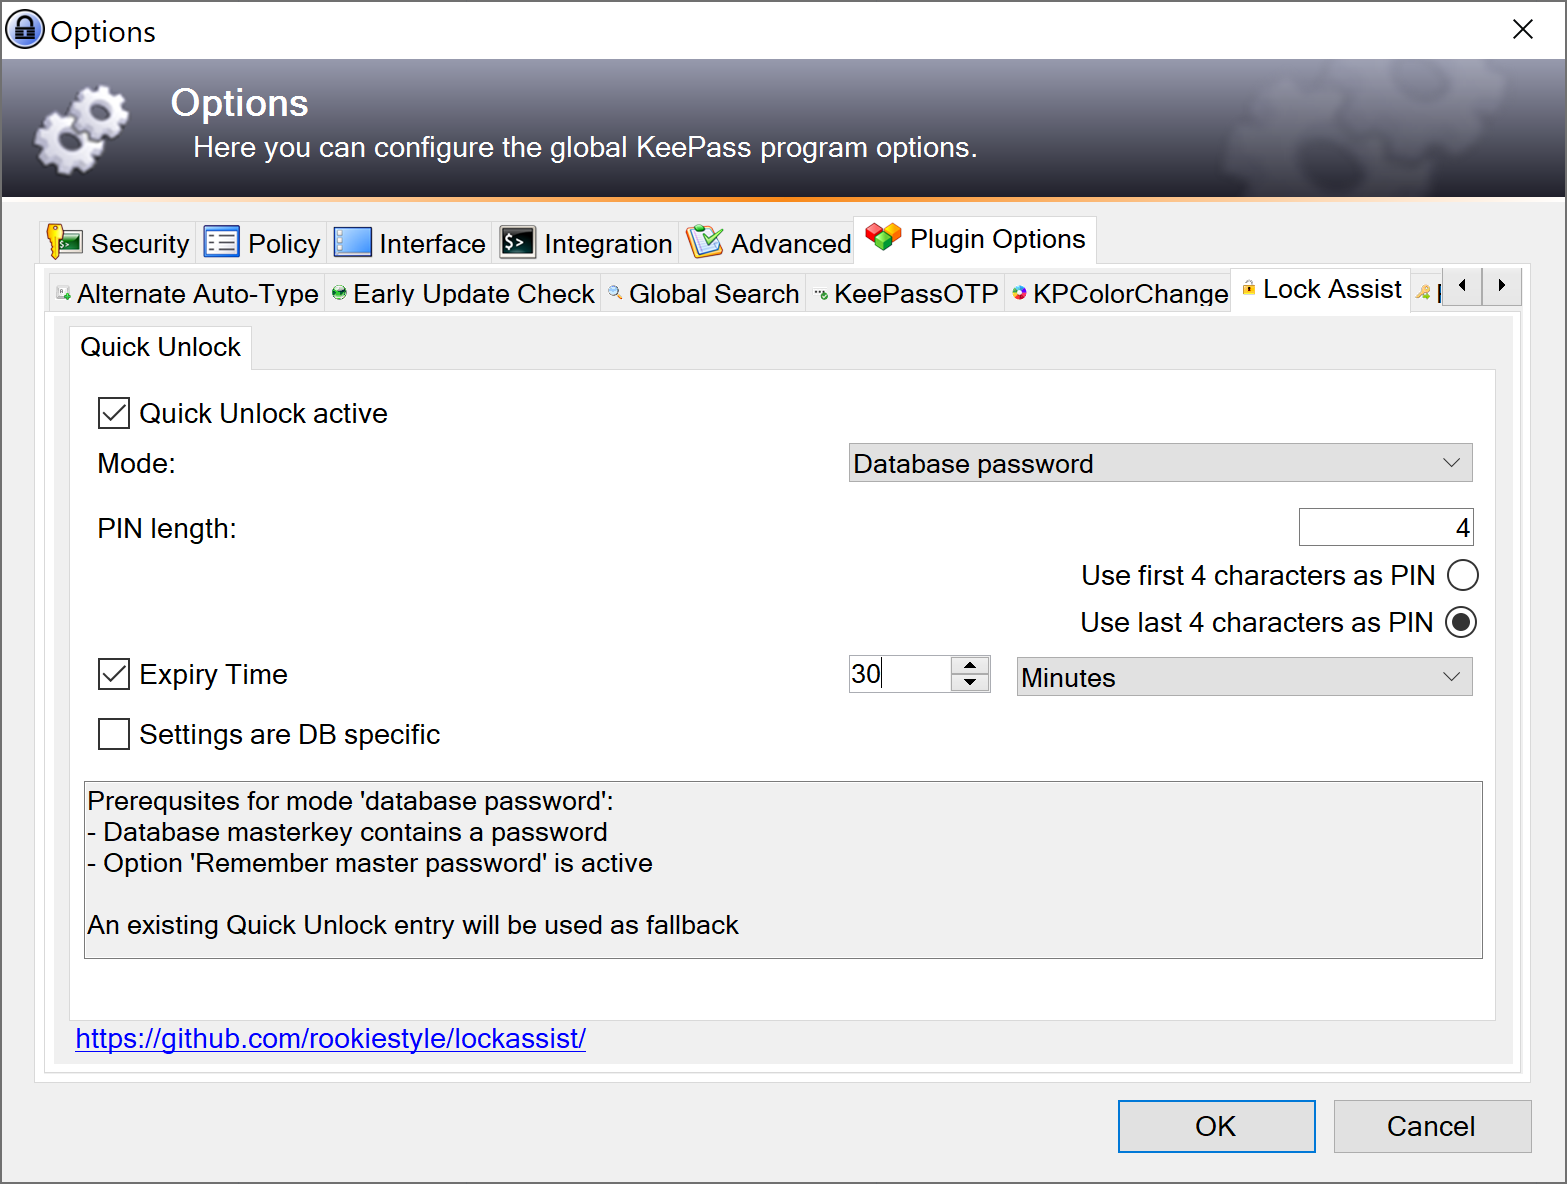Image resolution: width=1567 pixels, height=1184 pixels.
Task: Click the Lock Assist padlock icon
Action: point(1248,288)
